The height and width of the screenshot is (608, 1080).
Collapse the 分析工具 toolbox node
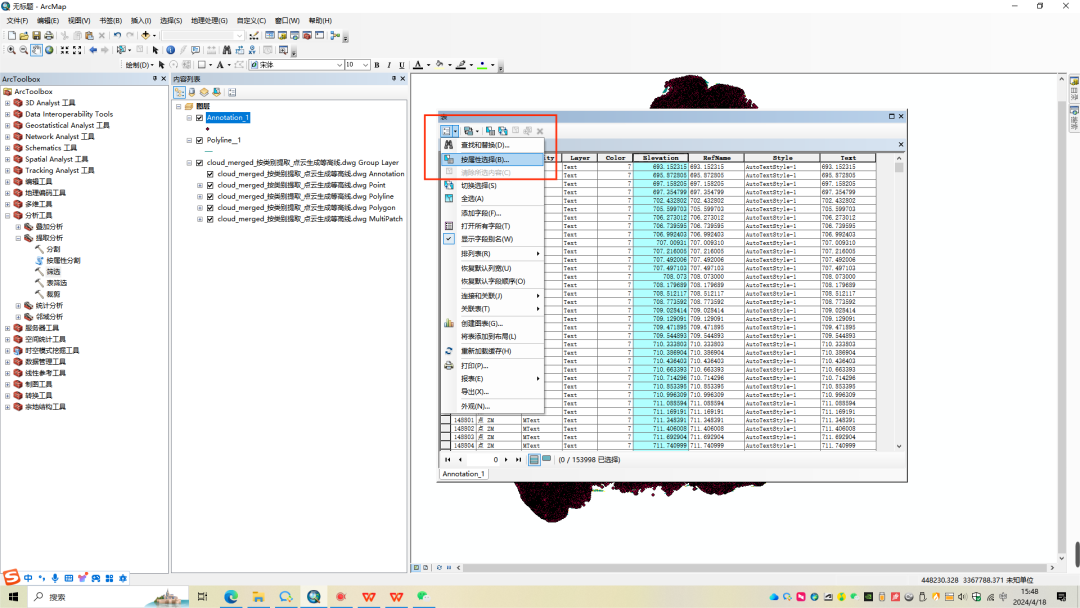click(8, 216)
